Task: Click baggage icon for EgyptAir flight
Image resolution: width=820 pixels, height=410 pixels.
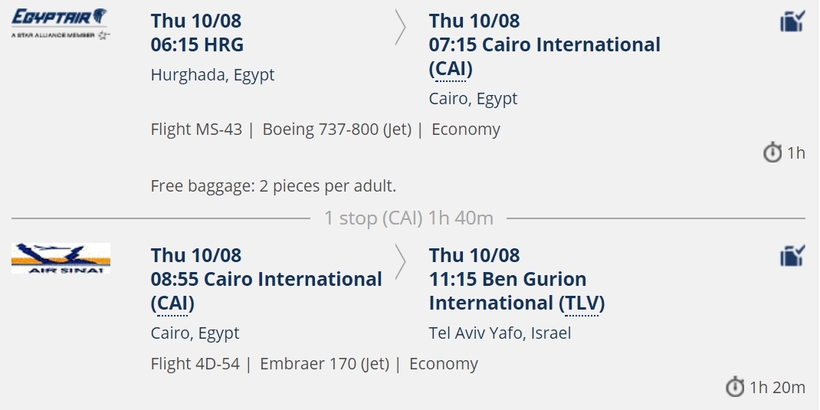Action: pyautogui.click(x=792, y=22)
